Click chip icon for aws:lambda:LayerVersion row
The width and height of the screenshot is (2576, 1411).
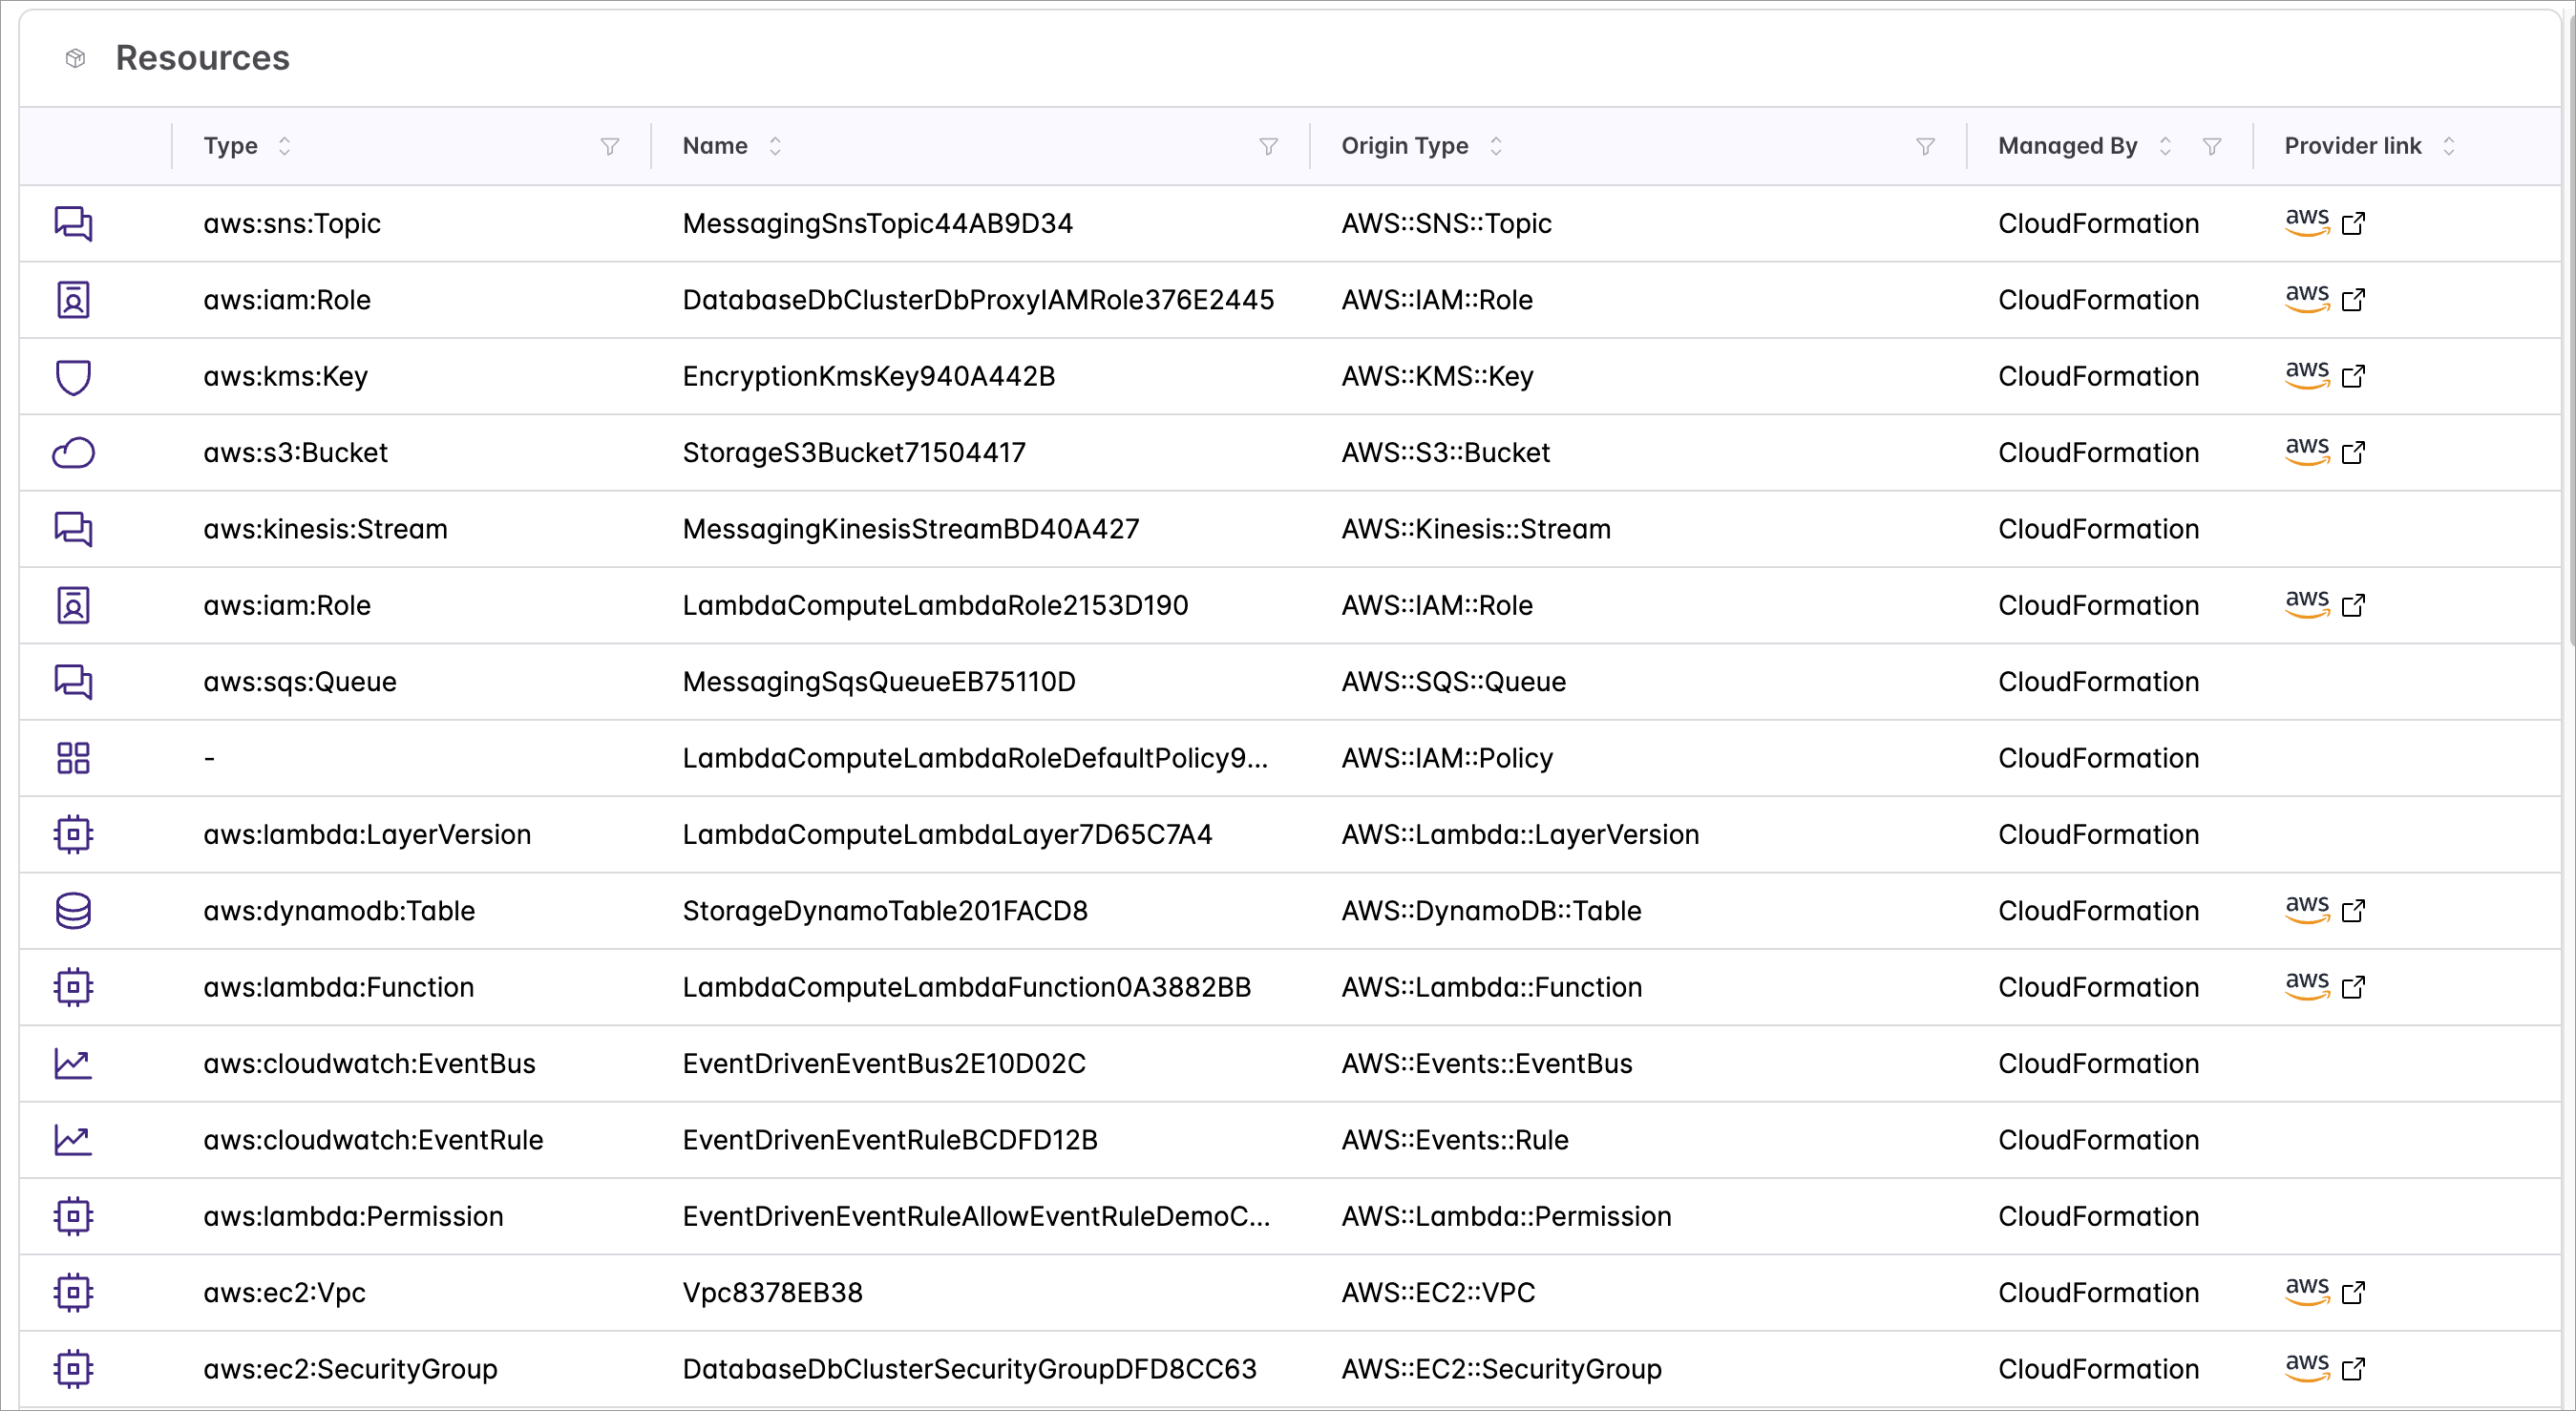point(73,834)
